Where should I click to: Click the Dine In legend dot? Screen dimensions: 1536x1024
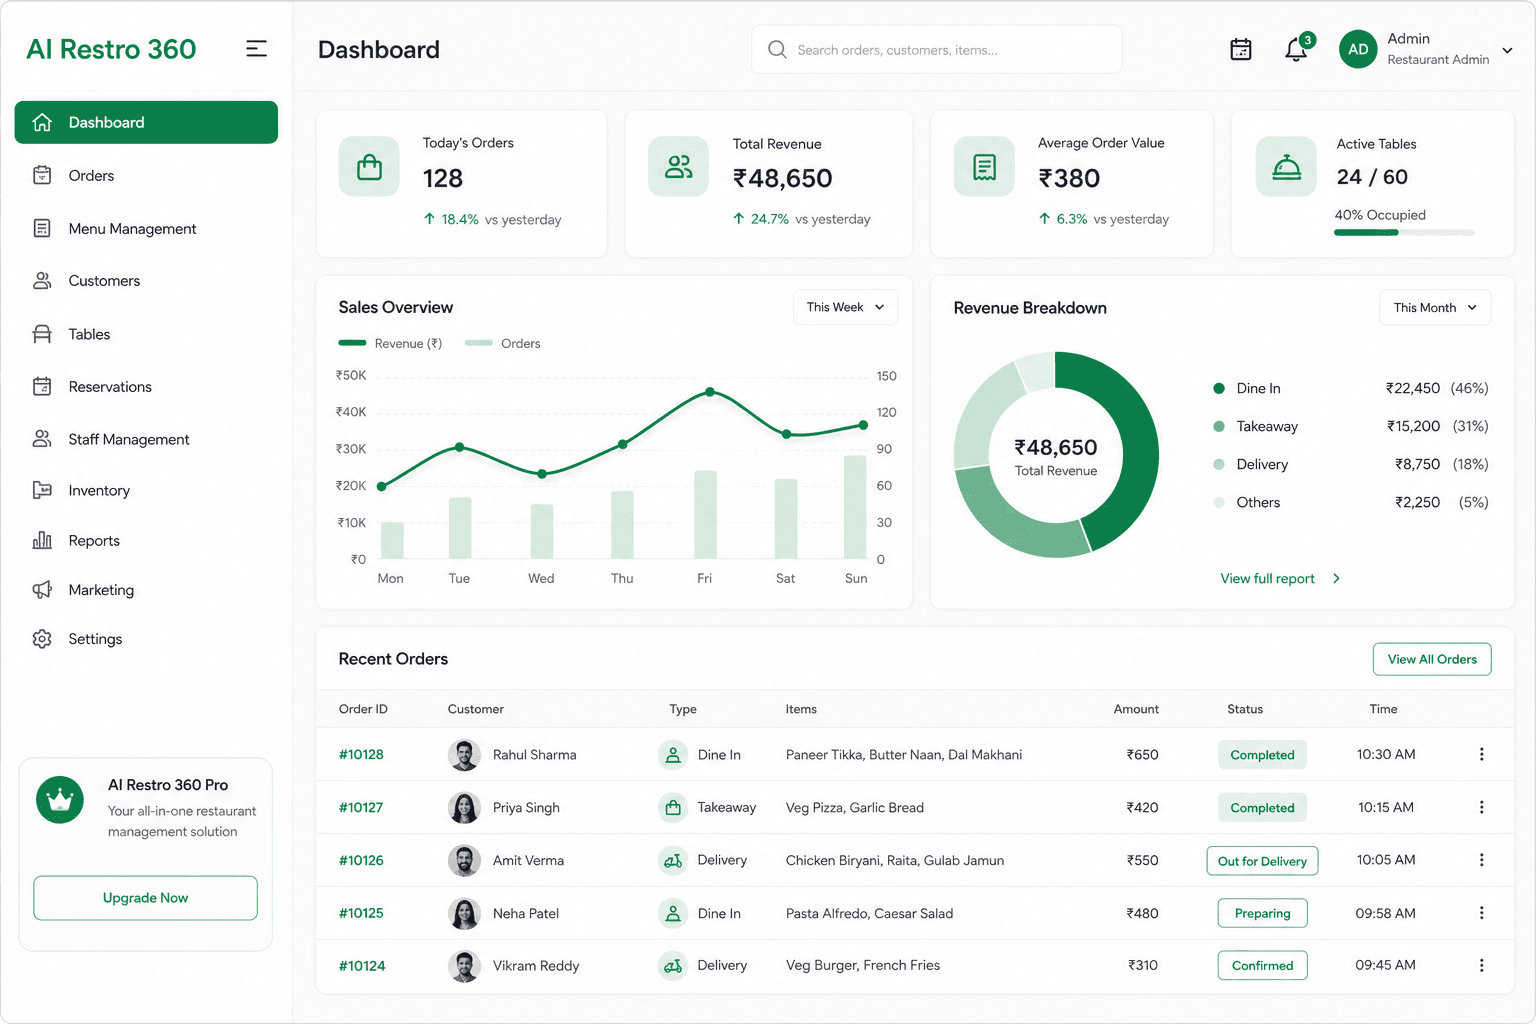pos(1219,388)
